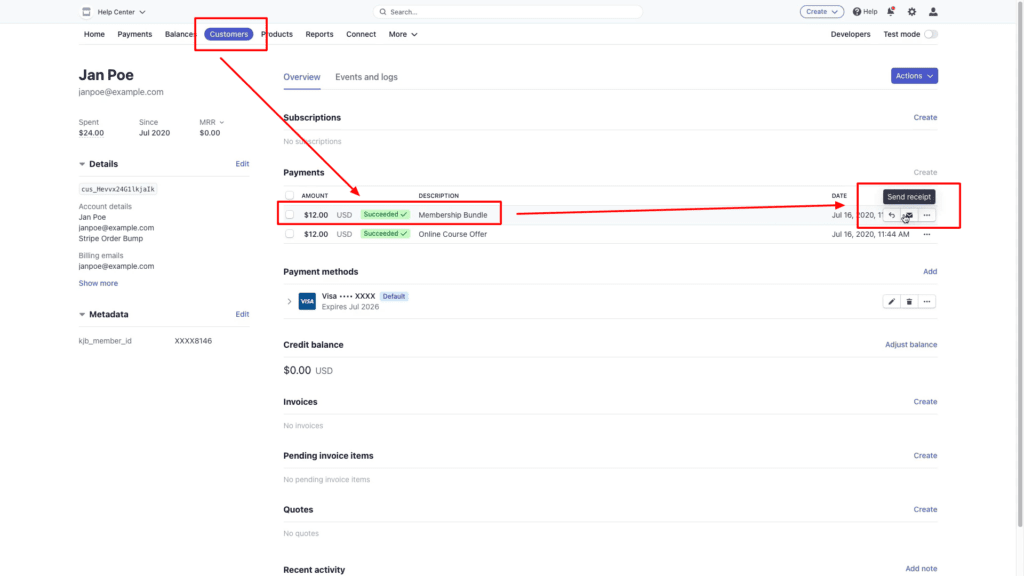Click the Help Center account icon
The image size is (1024, 576).
coord(86,12)
